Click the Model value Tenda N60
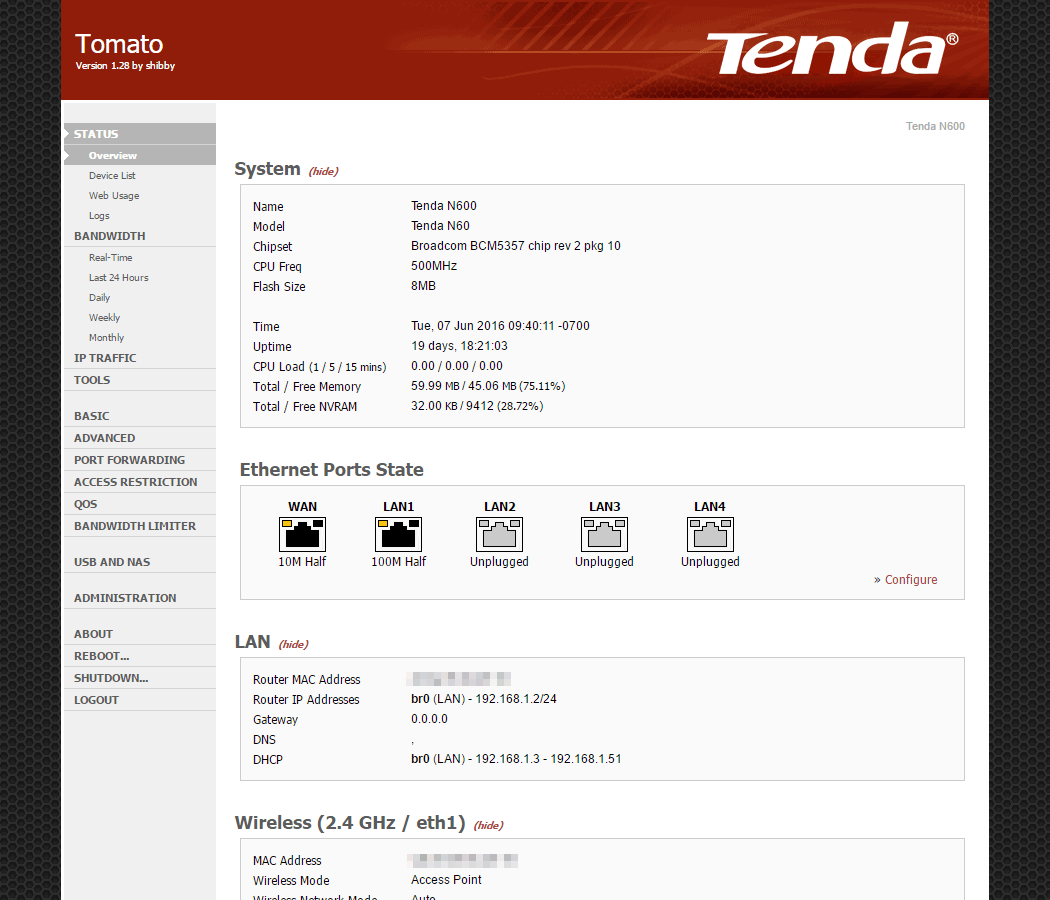 click(440, 226)
